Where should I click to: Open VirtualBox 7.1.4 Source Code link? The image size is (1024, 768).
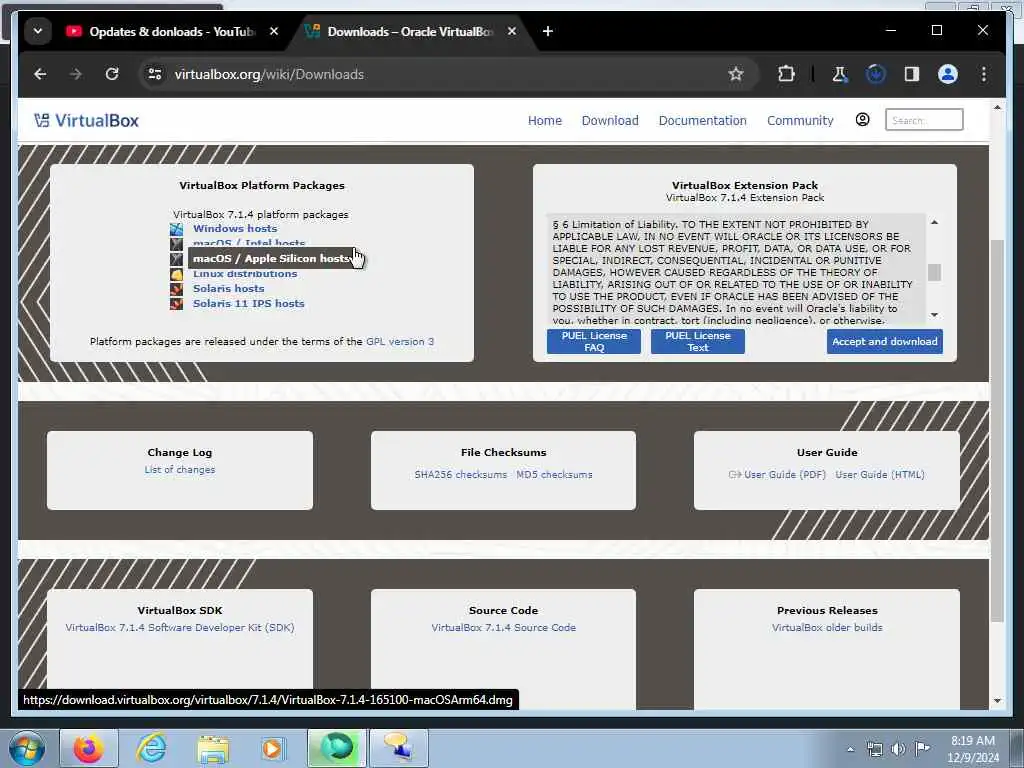[504, 628]
